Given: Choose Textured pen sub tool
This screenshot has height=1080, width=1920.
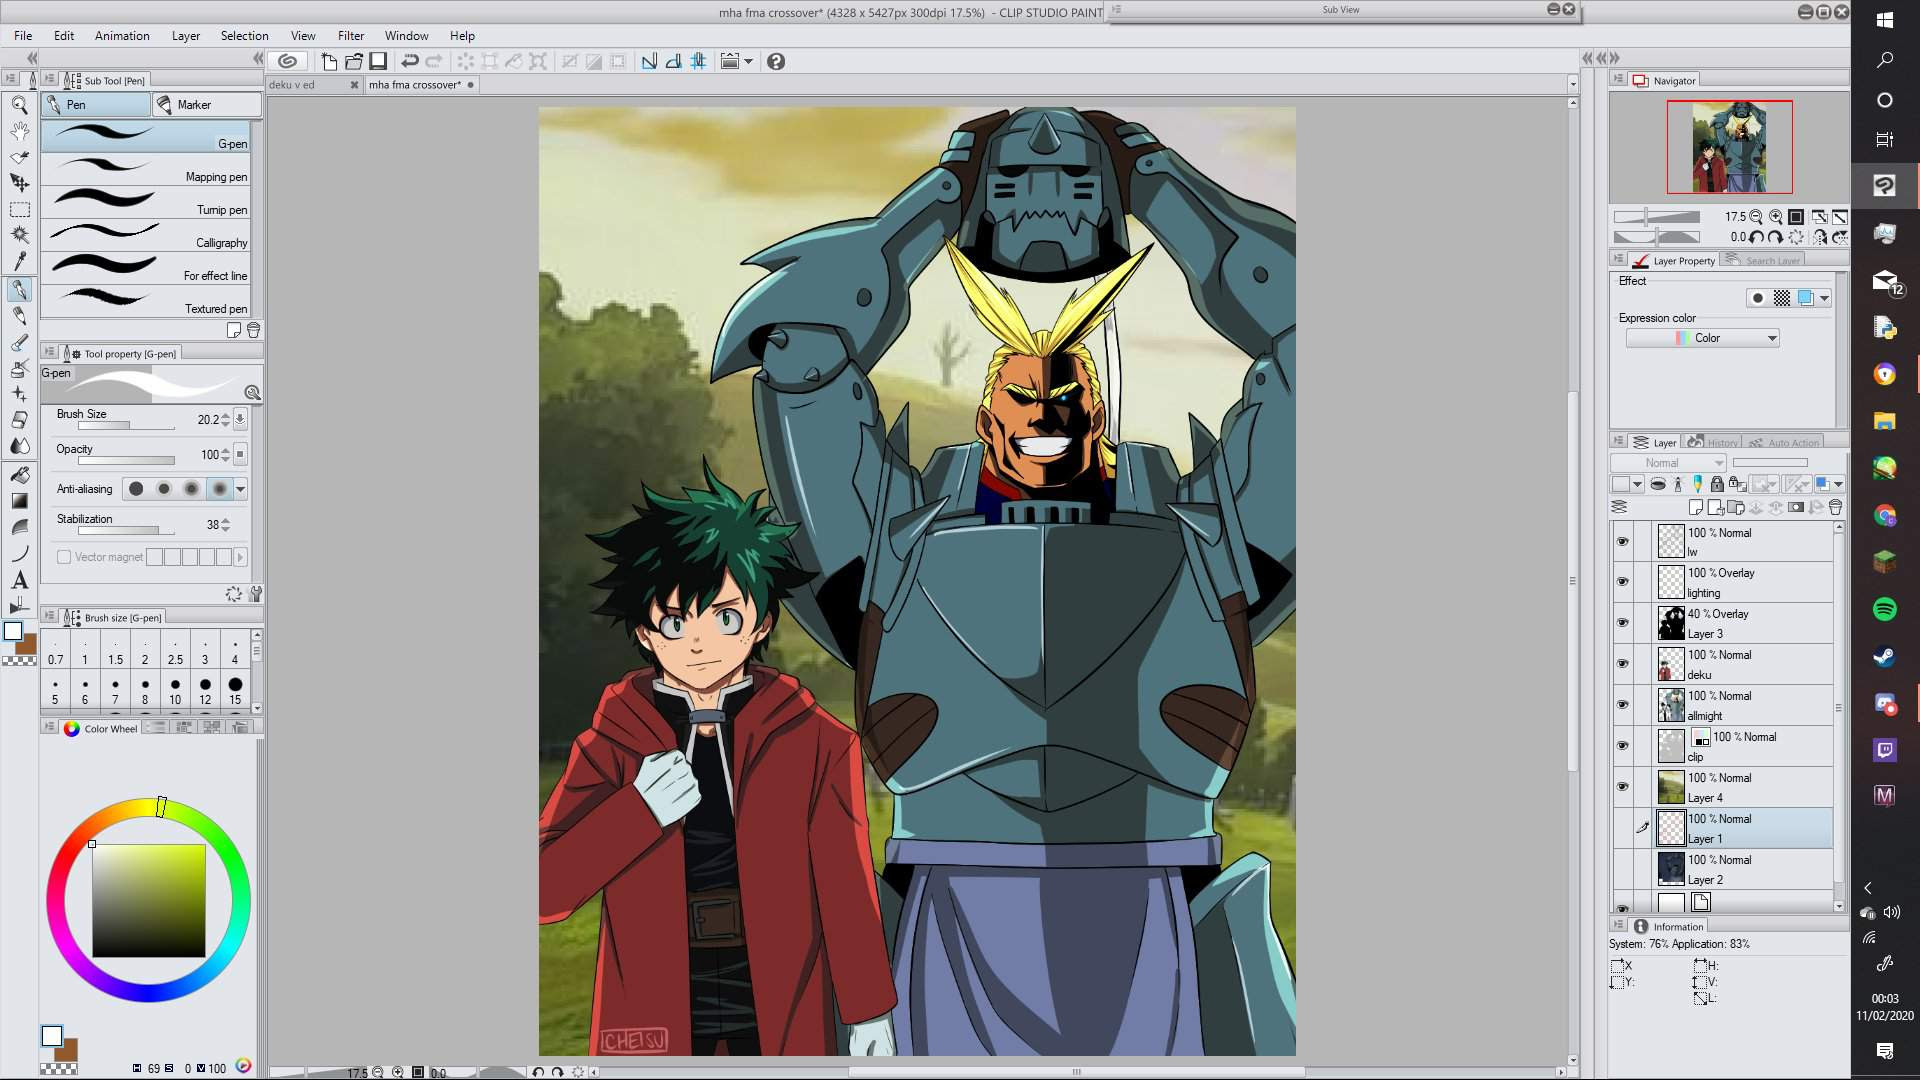Looking at the screenshot, I should point(146,303).
